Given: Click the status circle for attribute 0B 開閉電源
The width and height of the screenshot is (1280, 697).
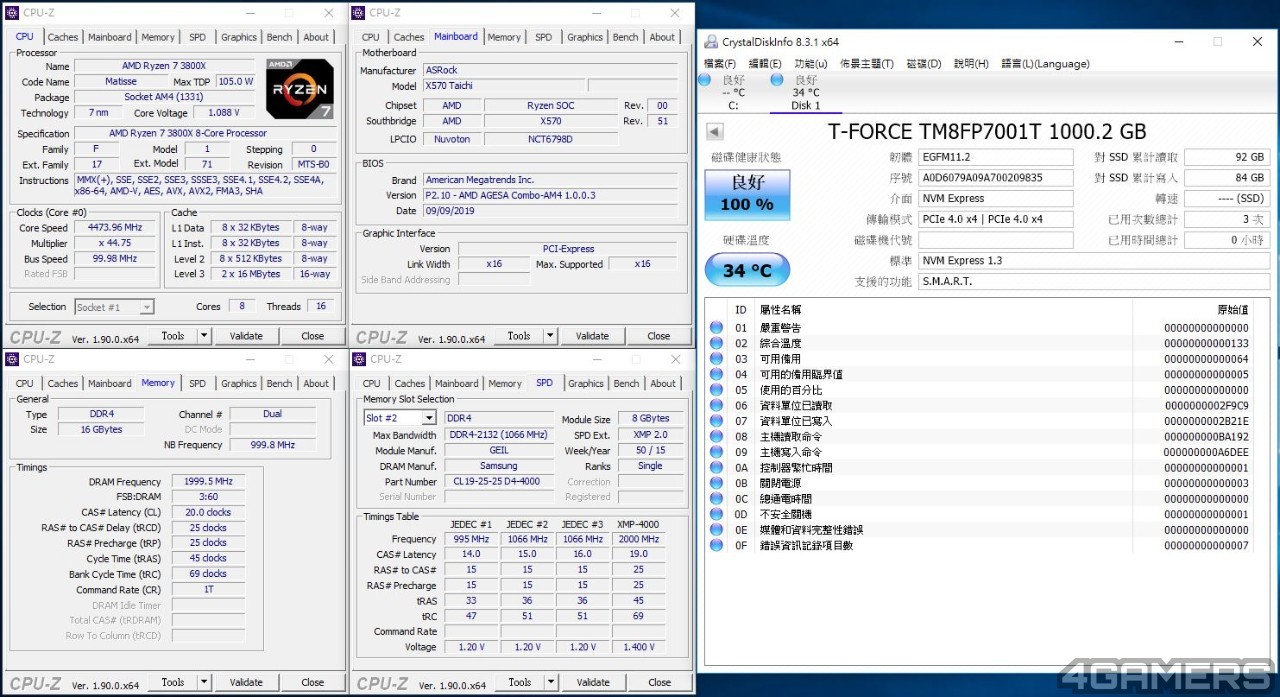Looking at the screenshot, I should click(716, 483).
